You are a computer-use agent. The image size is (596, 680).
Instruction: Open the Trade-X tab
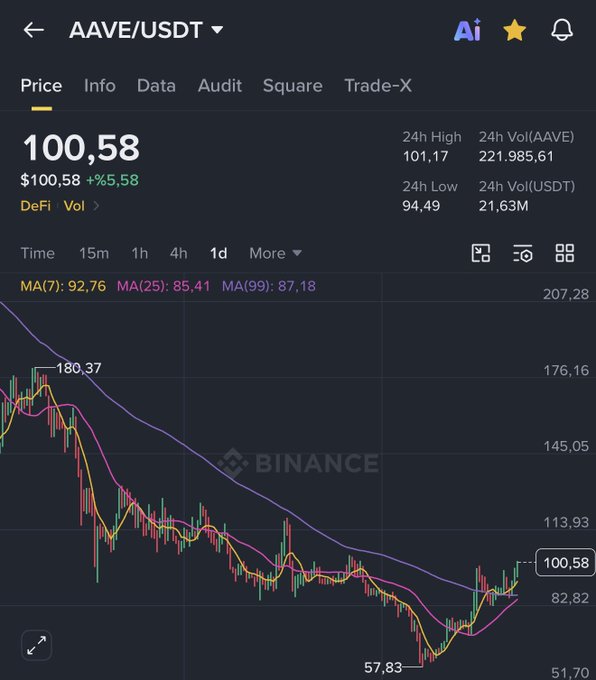click(378, 86)
